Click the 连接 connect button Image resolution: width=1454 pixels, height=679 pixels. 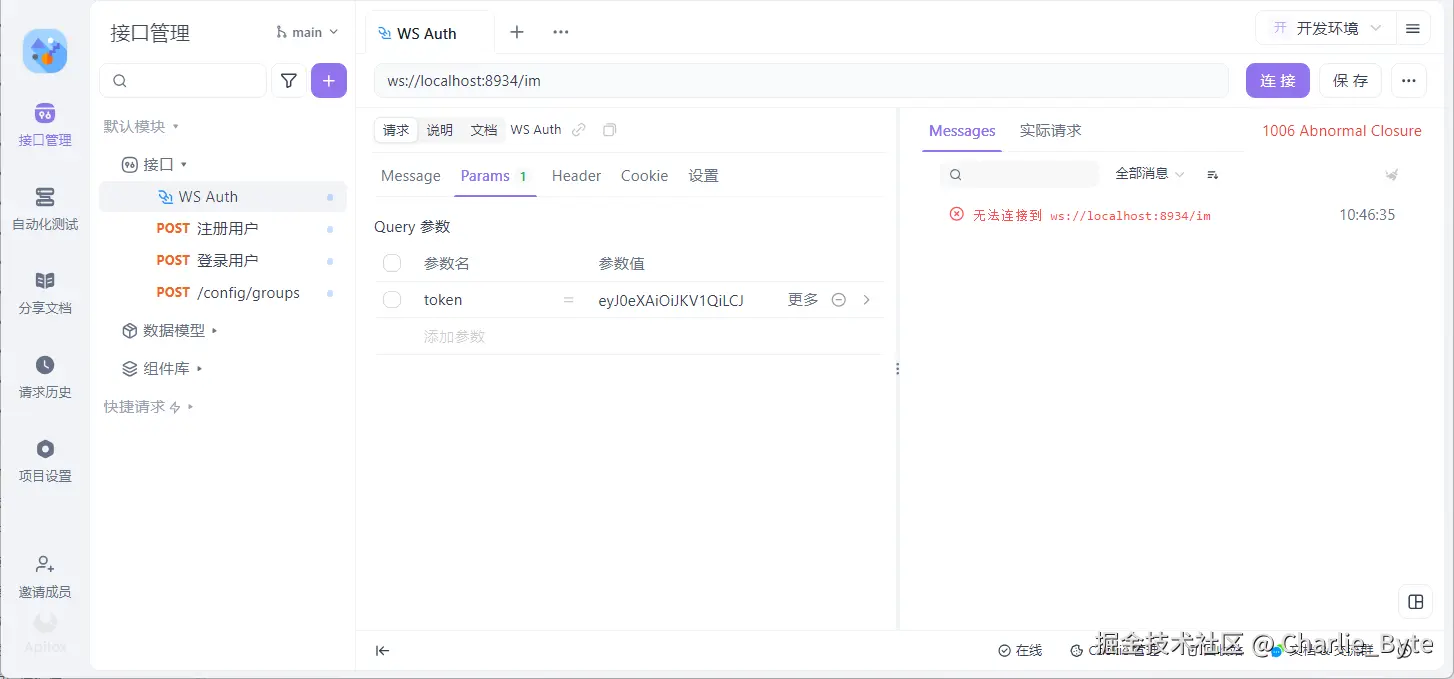[x=1277, y=81]
